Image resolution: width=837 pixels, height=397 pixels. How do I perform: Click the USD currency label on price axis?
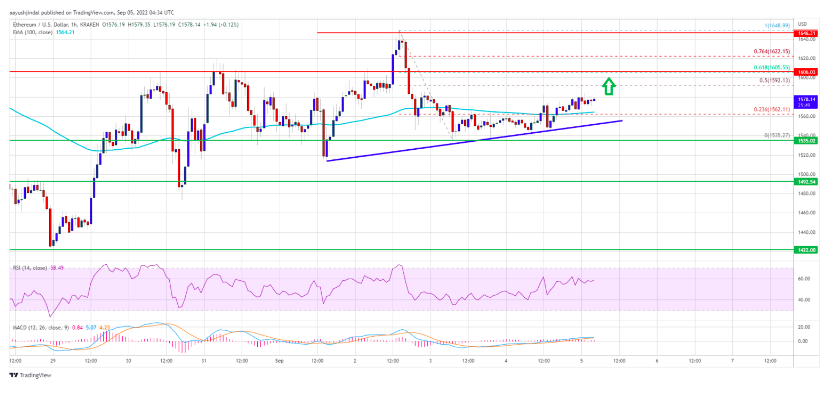pos(802,25)
